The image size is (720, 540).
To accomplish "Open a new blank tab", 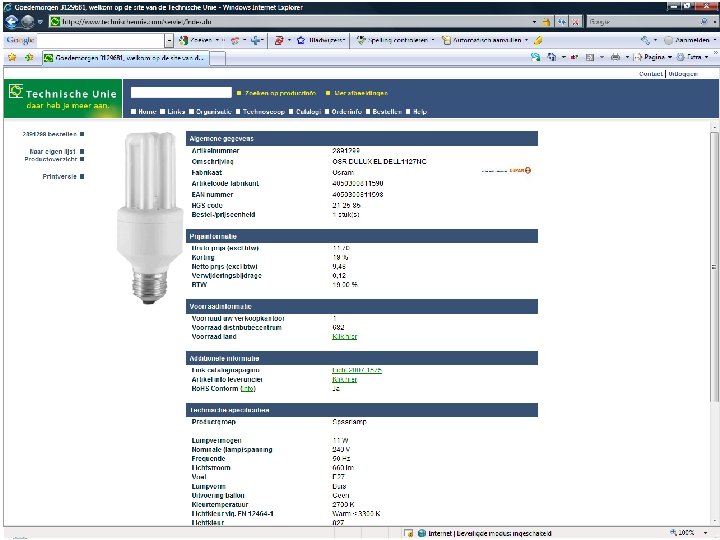I will point(218,58).
